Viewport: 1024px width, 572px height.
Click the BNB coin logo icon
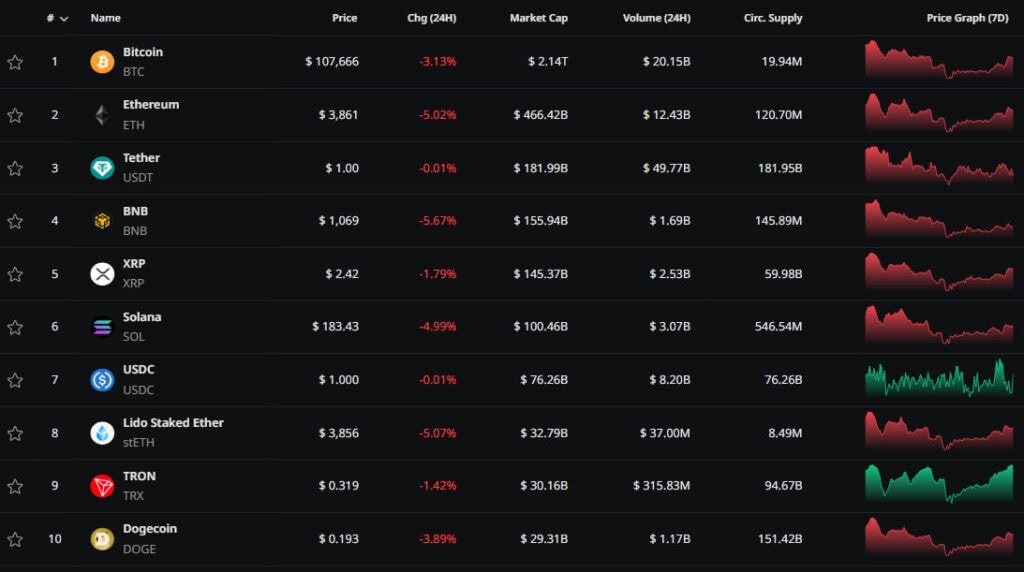[102, 221]
